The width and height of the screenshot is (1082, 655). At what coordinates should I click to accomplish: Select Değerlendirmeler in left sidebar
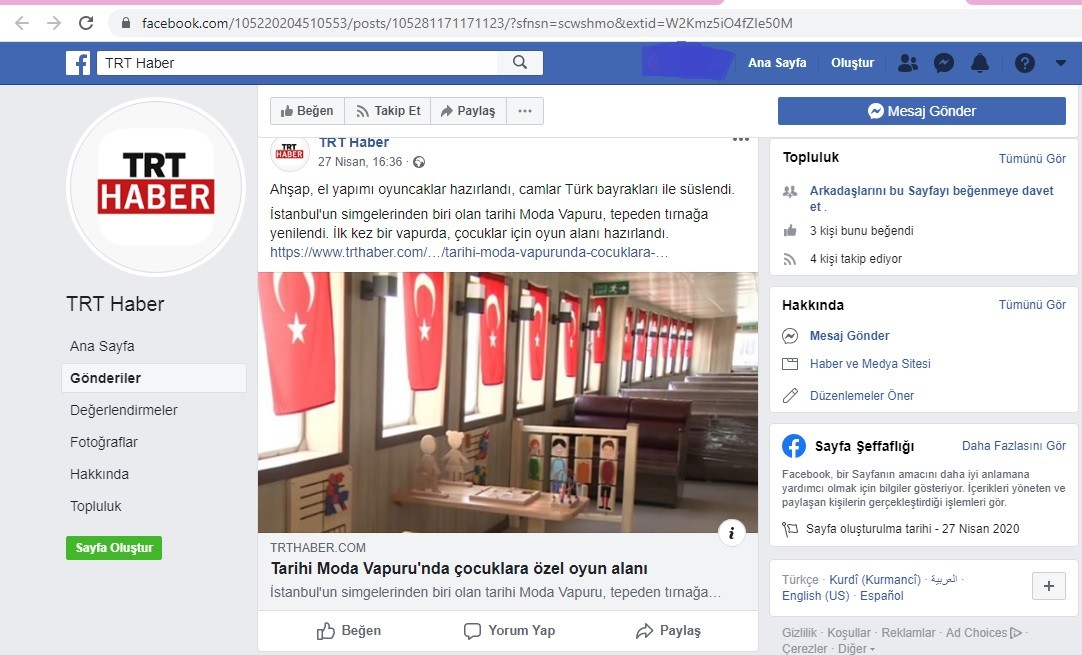(124, 410)
